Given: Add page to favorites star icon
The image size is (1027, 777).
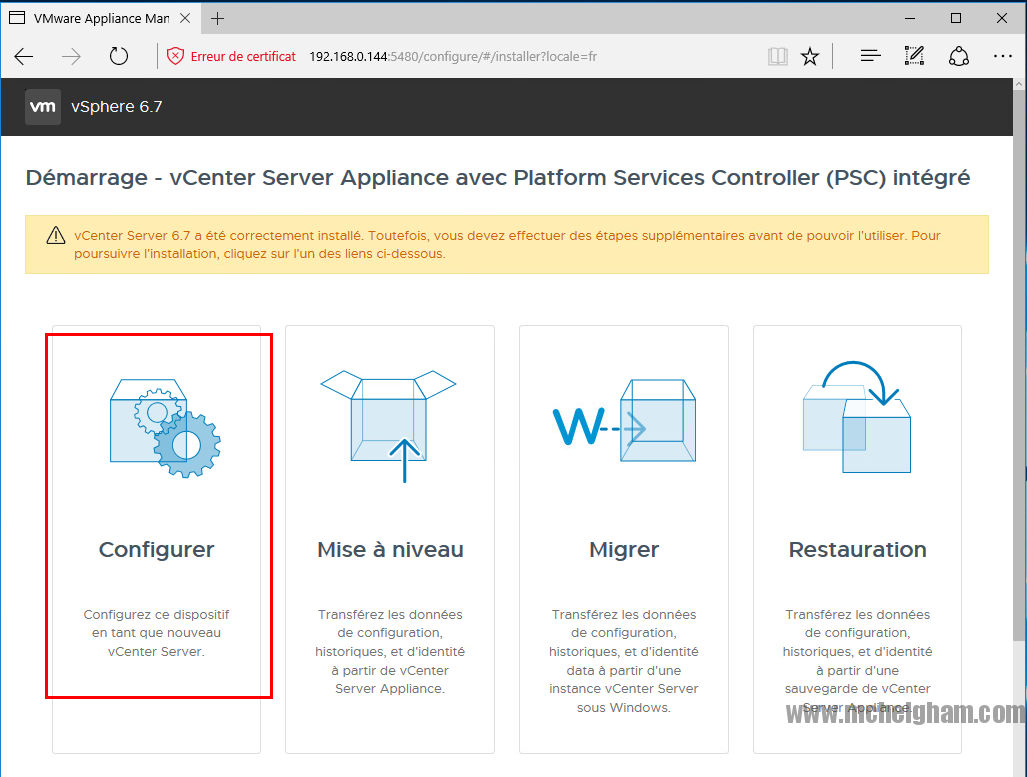Looking at the screenshot, I should (810, 56).
